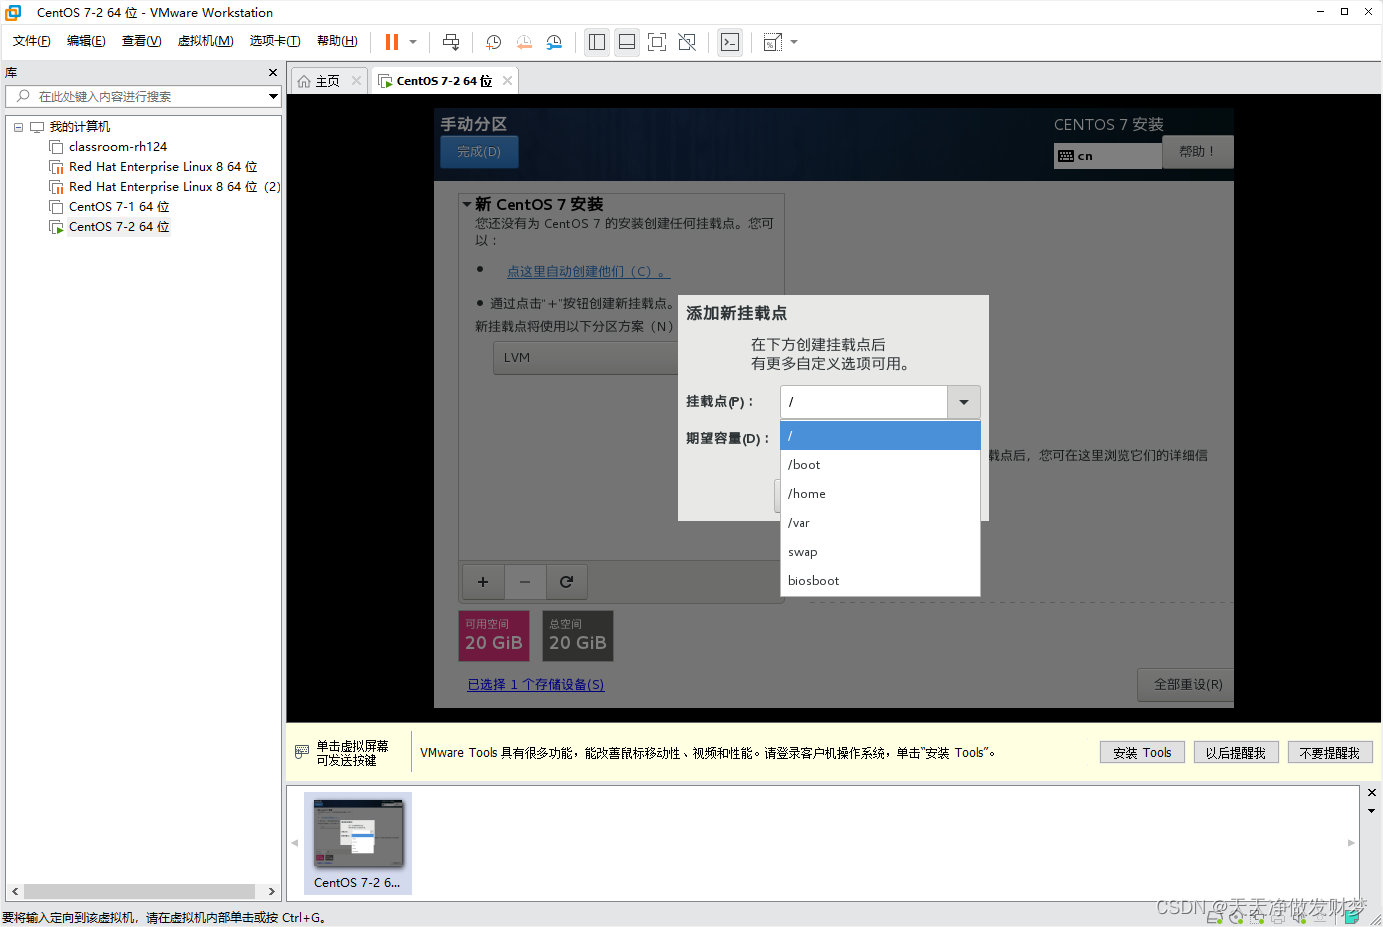
Task: Click the 不要提醒我 button
Action: [1330, 753]
